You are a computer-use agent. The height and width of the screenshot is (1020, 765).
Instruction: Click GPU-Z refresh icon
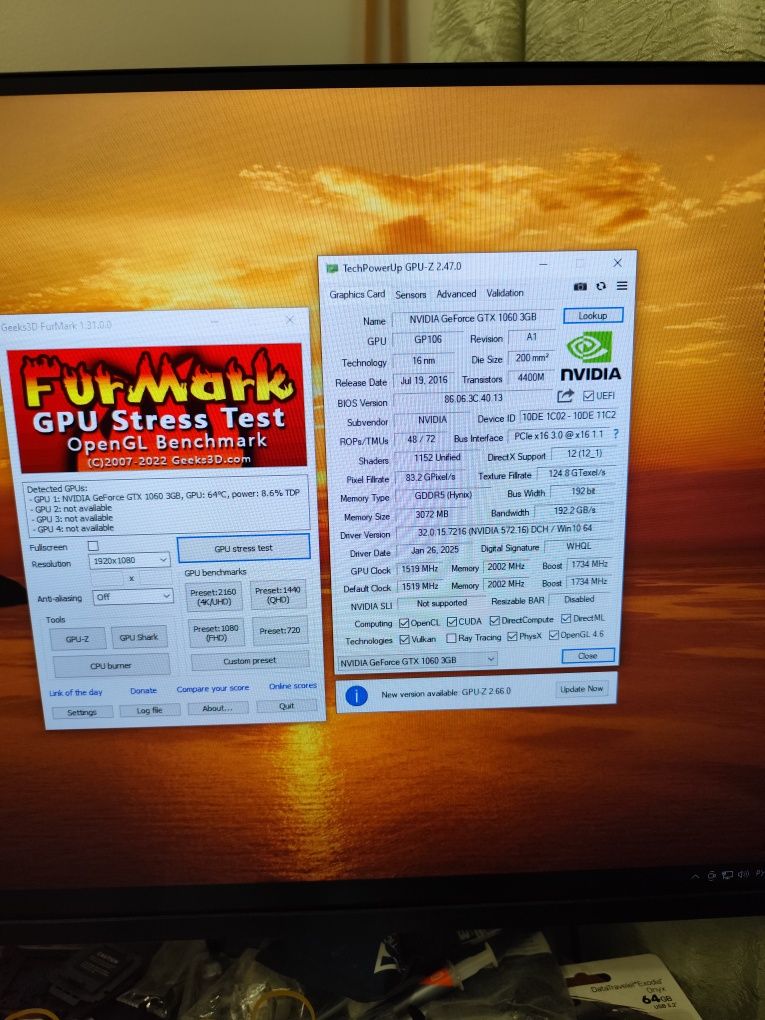(x=600, y=286)
